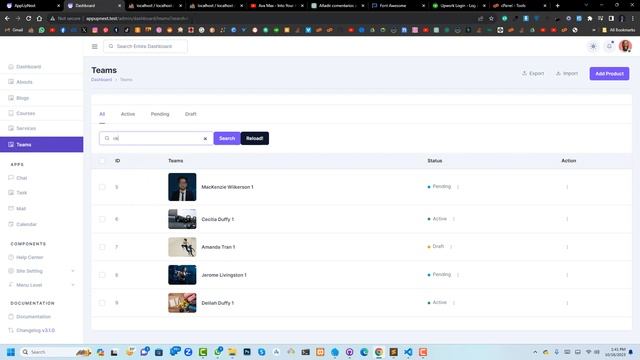Viewport: 640px width, 360px height.
Task: Focus the teams search input
Action: point(157,138)
